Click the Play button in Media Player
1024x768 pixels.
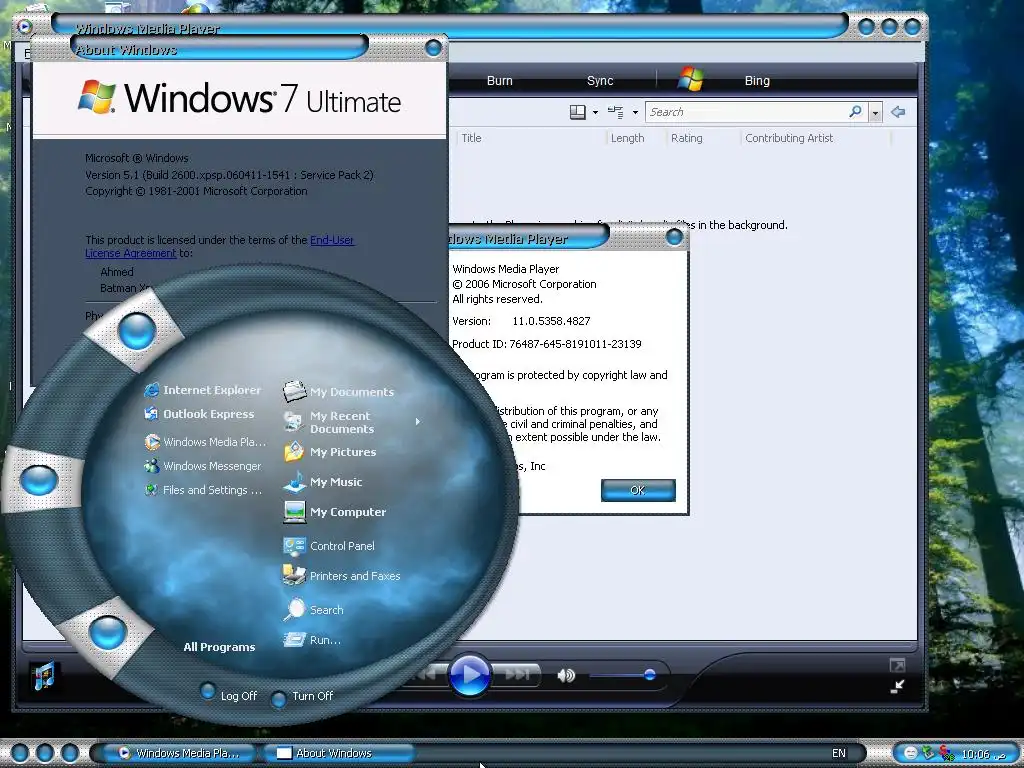[469, 675]
